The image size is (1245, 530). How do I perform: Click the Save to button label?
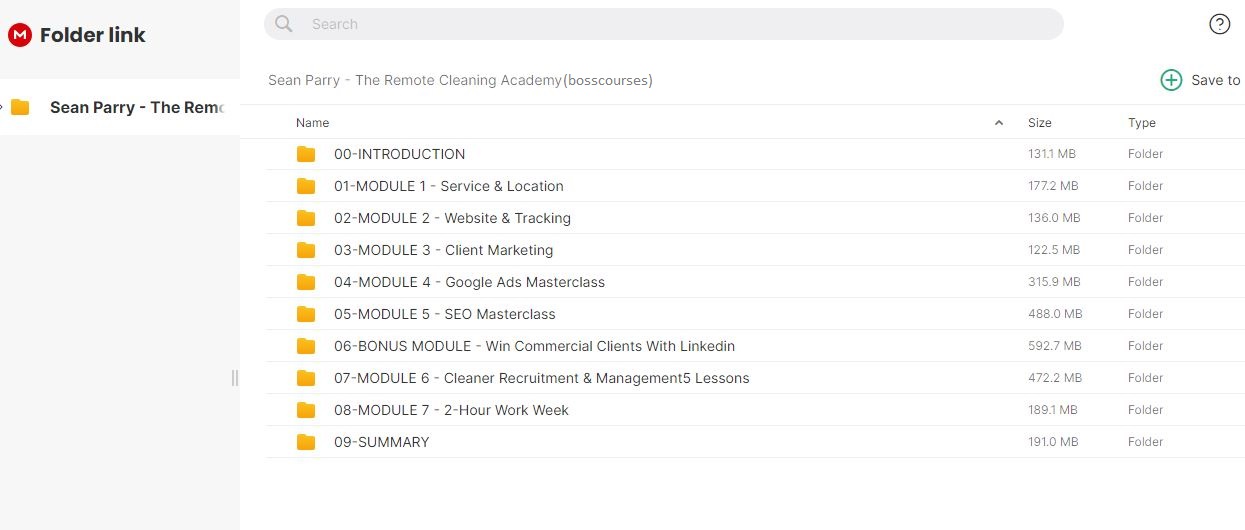[x=1215, y=80]
